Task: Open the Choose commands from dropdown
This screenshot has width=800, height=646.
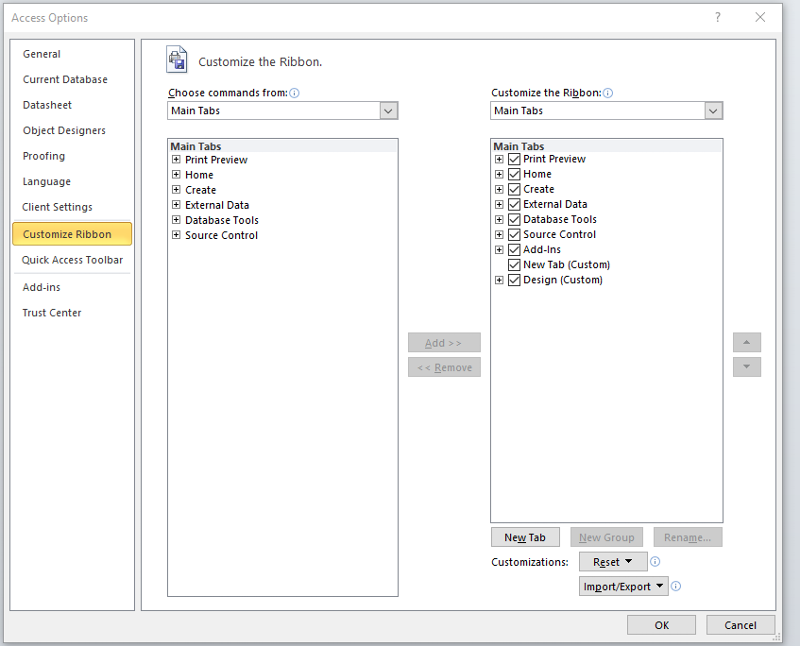Action: click(389, 111)
